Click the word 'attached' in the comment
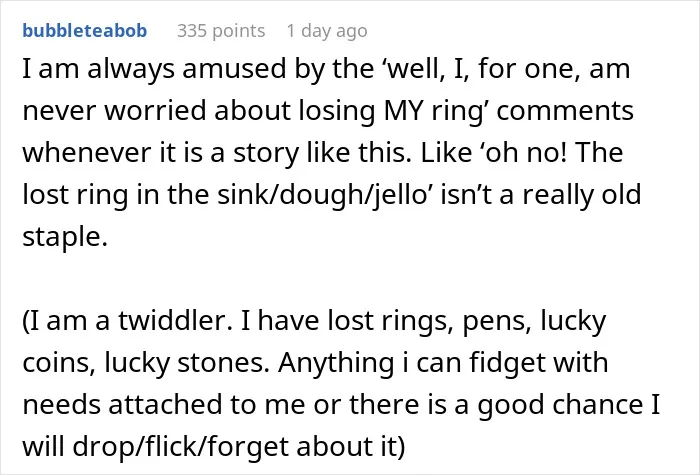The height and width of the screenshot is (475, 700). tap(166, 405)
